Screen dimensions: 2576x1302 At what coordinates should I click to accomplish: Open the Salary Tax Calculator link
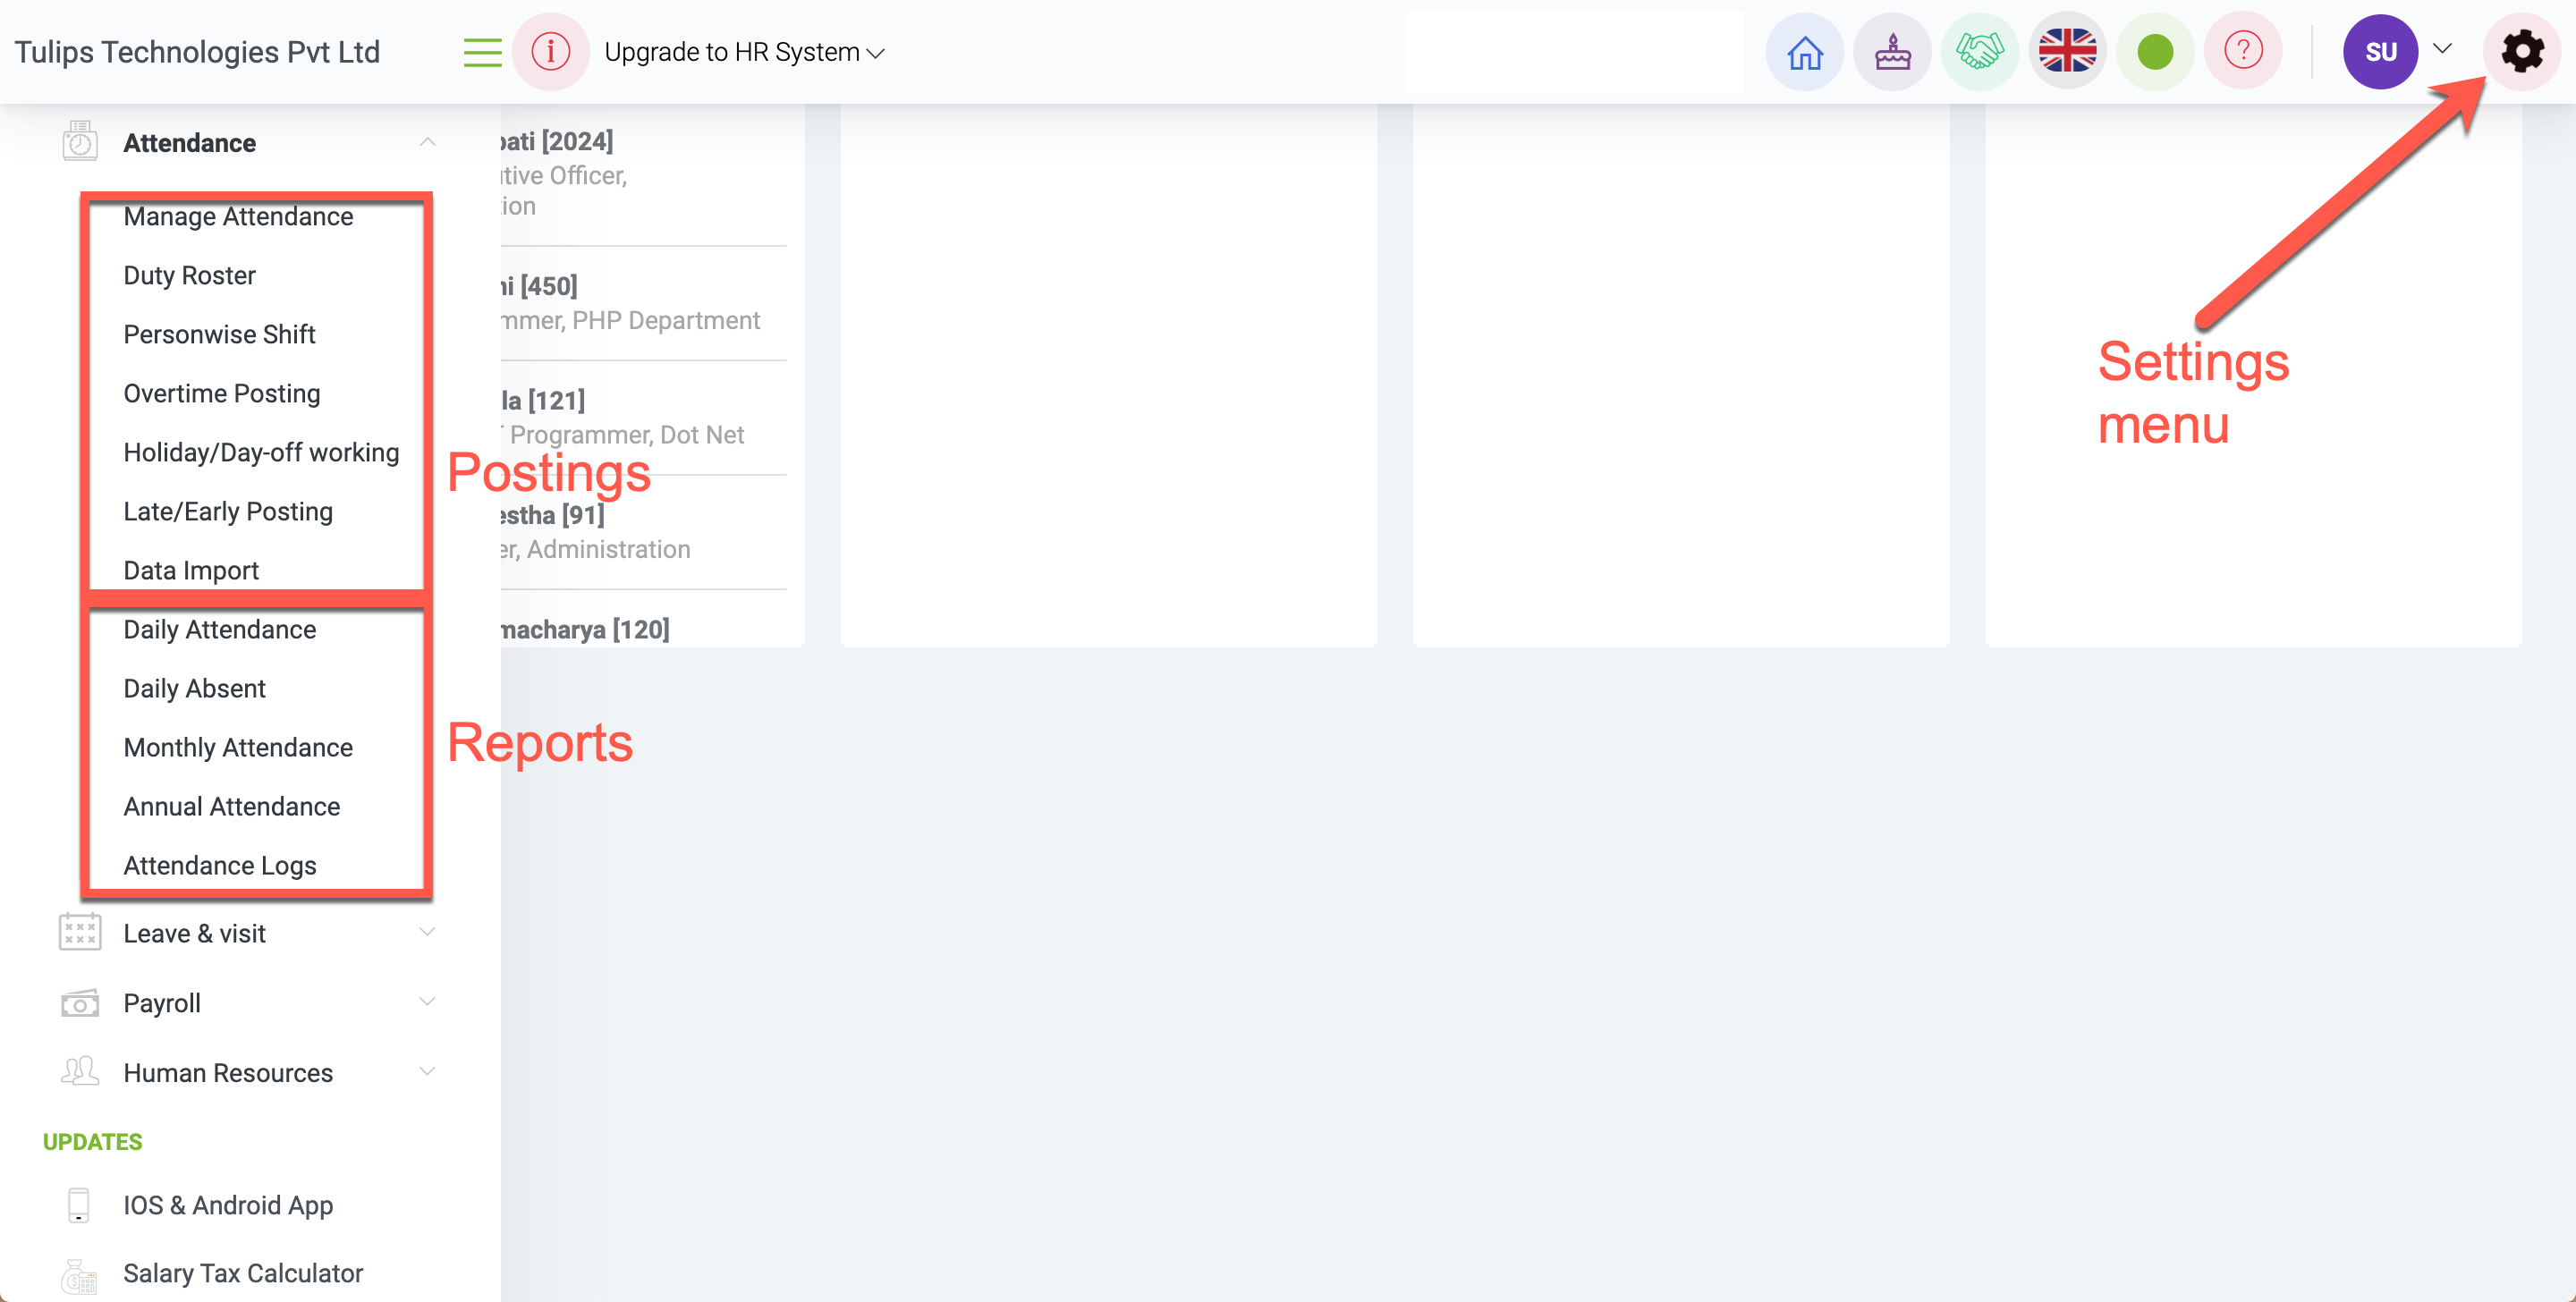point(243,1273)
